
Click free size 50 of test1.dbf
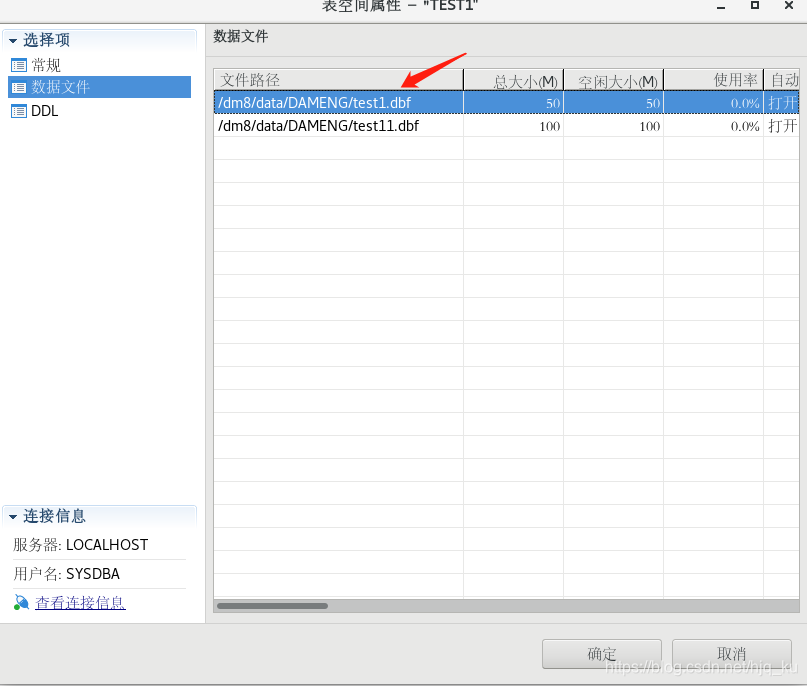tap(653, 103)
